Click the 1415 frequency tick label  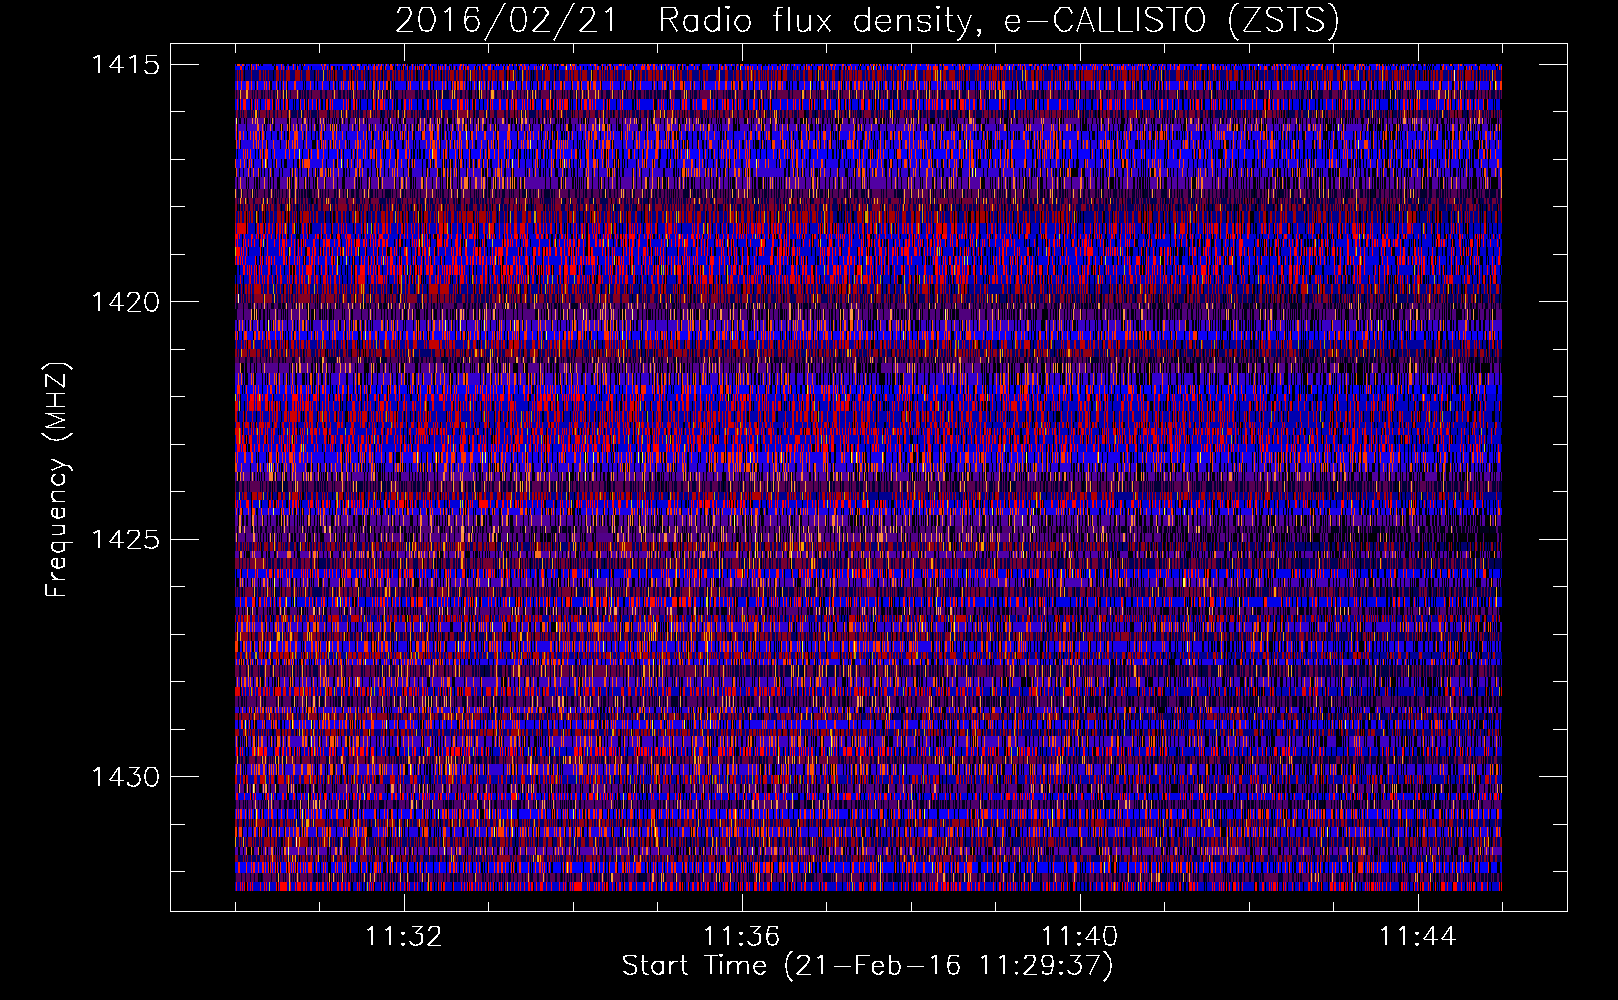(126, 64)
